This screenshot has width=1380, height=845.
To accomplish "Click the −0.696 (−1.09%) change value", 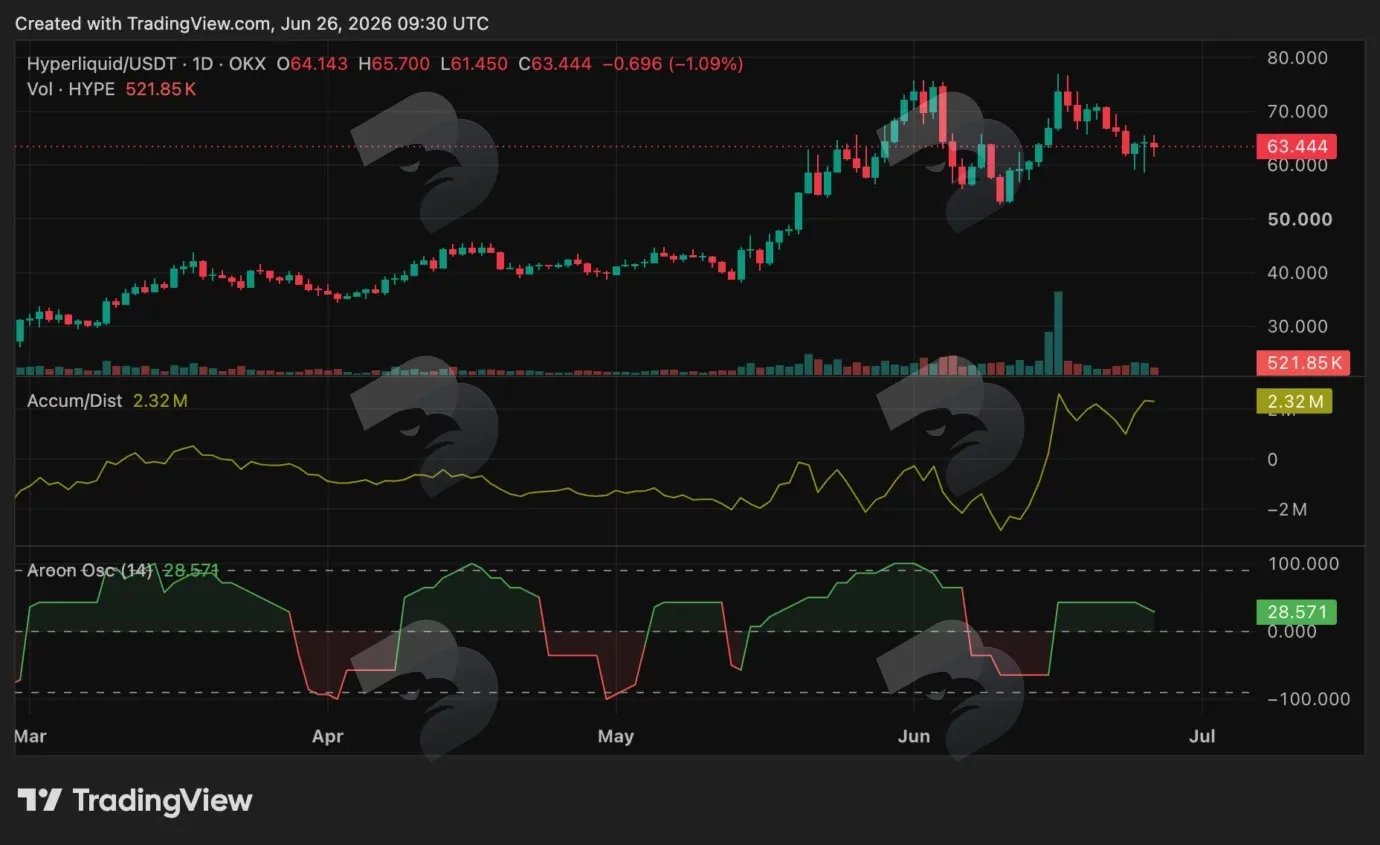I will pyautogui.click(x=671, y=64).
